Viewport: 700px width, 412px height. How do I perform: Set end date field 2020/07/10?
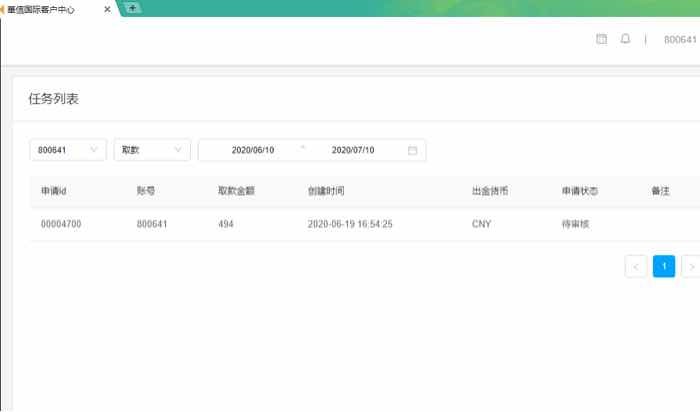coord(353,150)
